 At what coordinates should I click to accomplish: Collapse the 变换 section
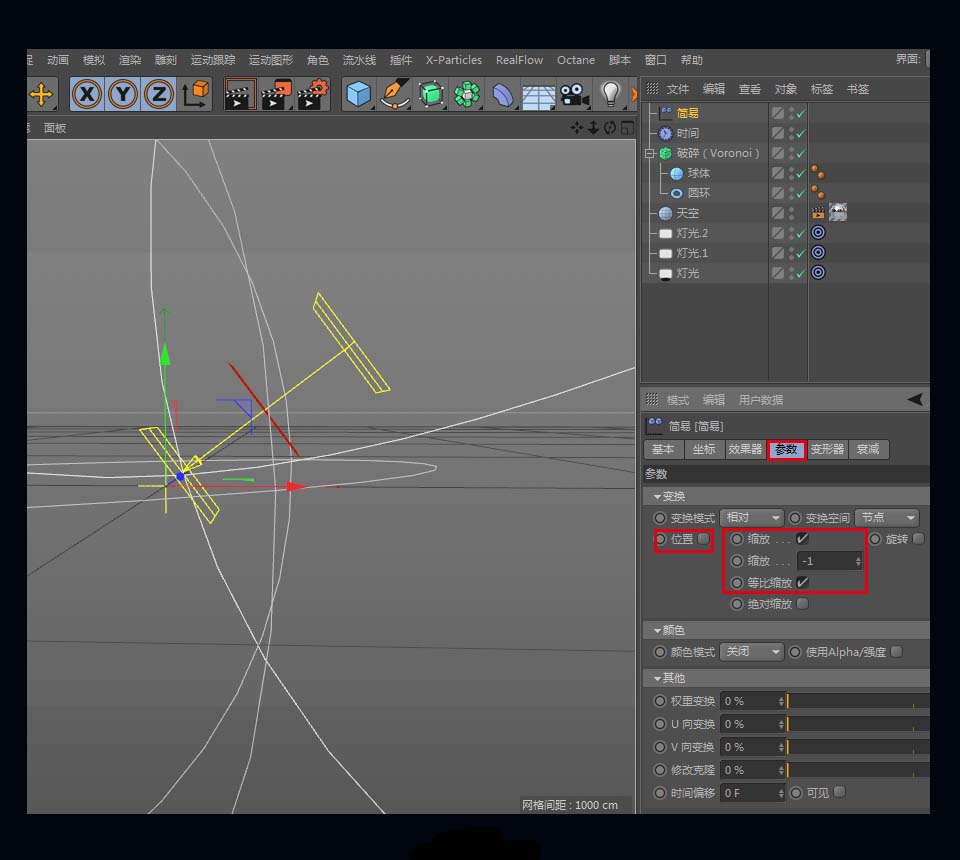(658, 496)
